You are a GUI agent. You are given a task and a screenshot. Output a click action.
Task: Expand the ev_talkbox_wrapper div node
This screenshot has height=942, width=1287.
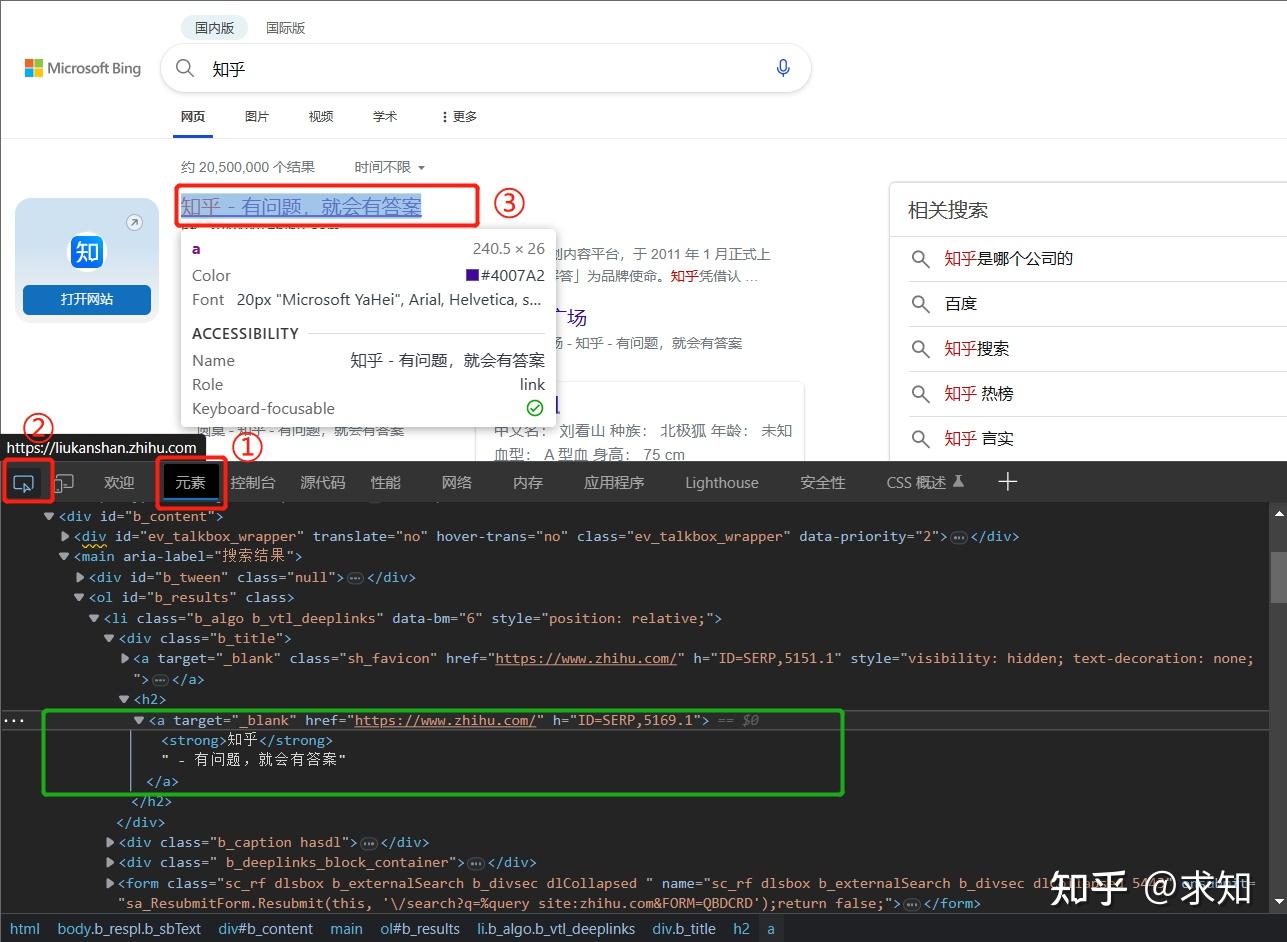66,536
